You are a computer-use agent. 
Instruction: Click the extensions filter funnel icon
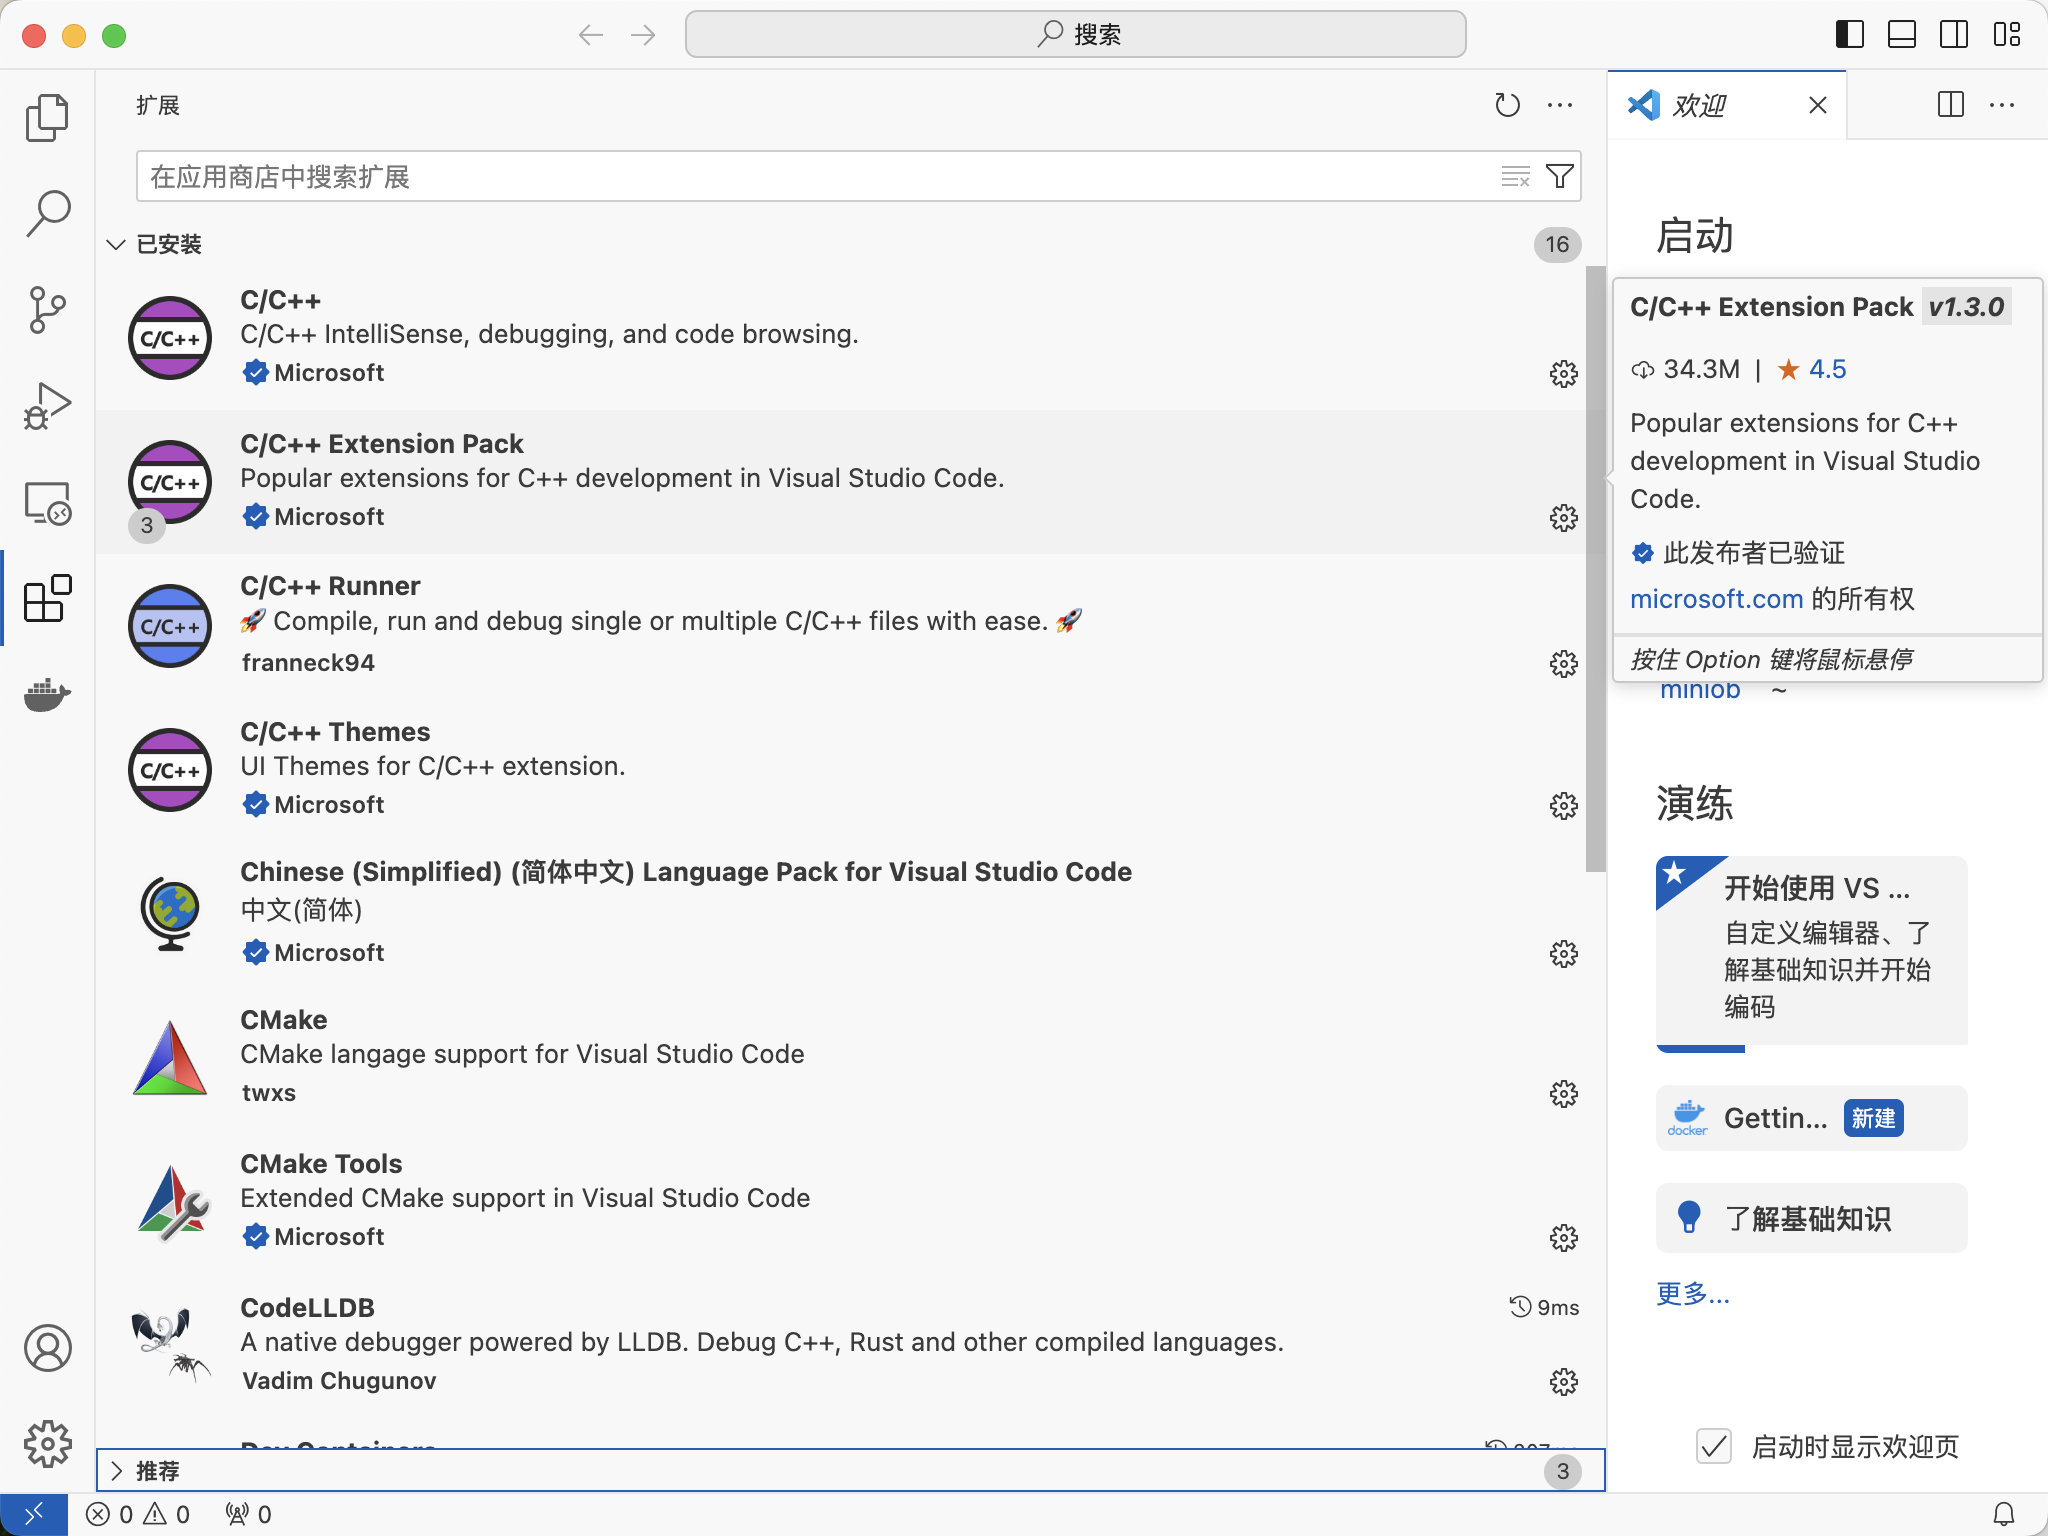[x=1559, y=177]
